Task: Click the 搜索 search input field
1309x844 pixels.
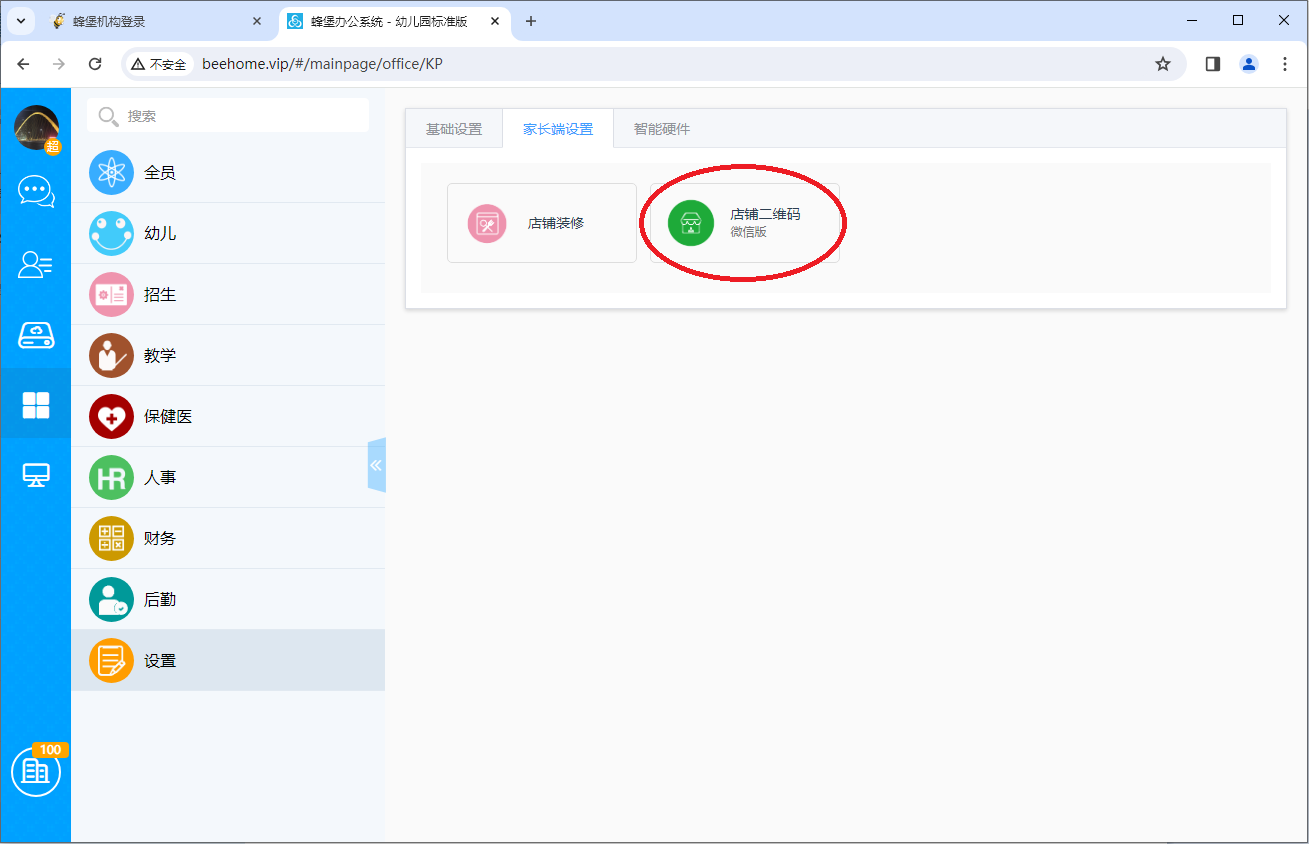Action: (240, 116)
